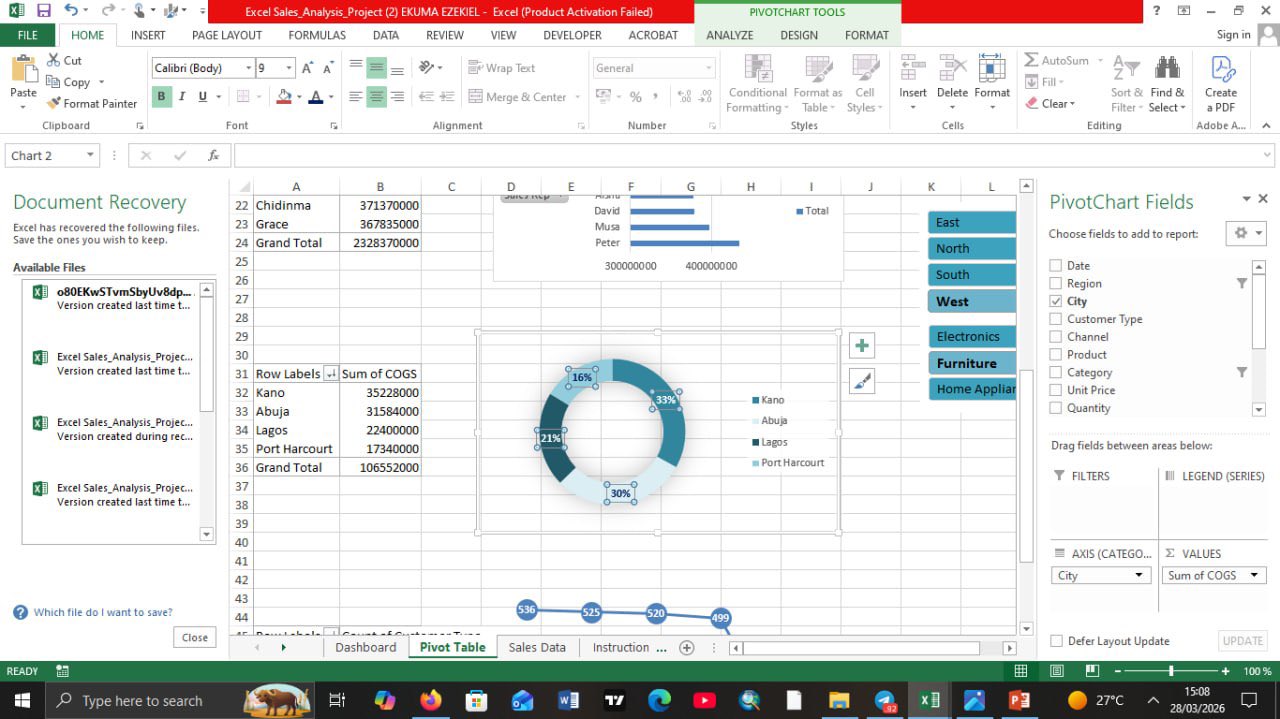Screen dimensions: 1280x719
Task: Open the ANALYZE ribbon tab
Action: pos(729,35)
